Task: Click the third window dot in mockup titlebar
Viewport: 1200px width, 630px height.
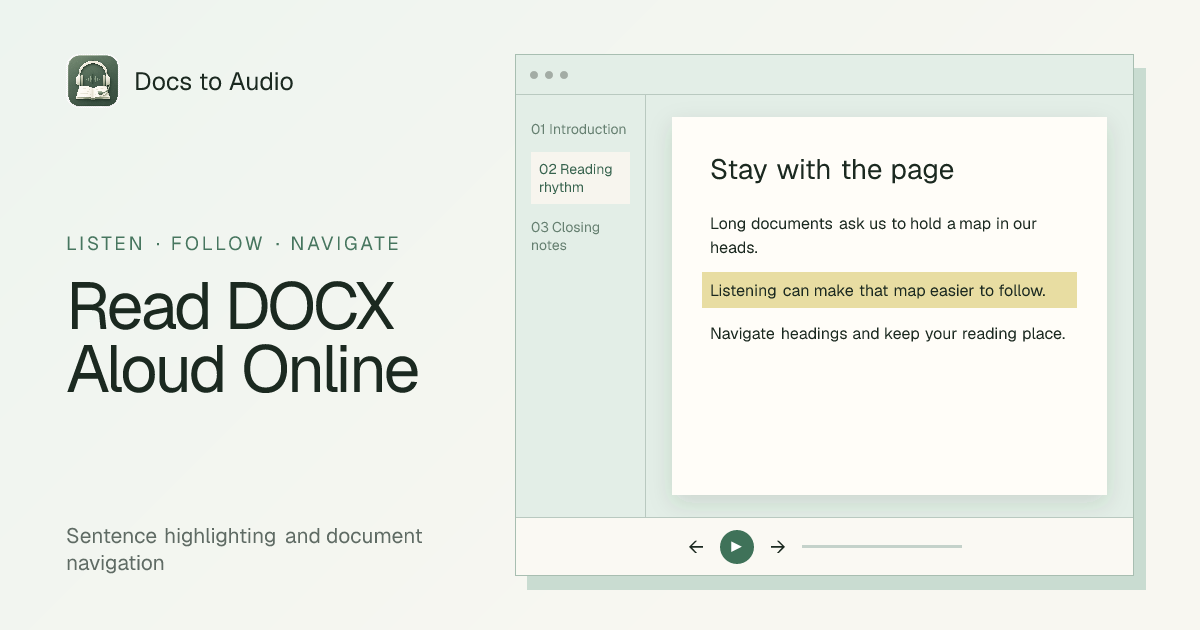Action: click(x=564, y=75)
